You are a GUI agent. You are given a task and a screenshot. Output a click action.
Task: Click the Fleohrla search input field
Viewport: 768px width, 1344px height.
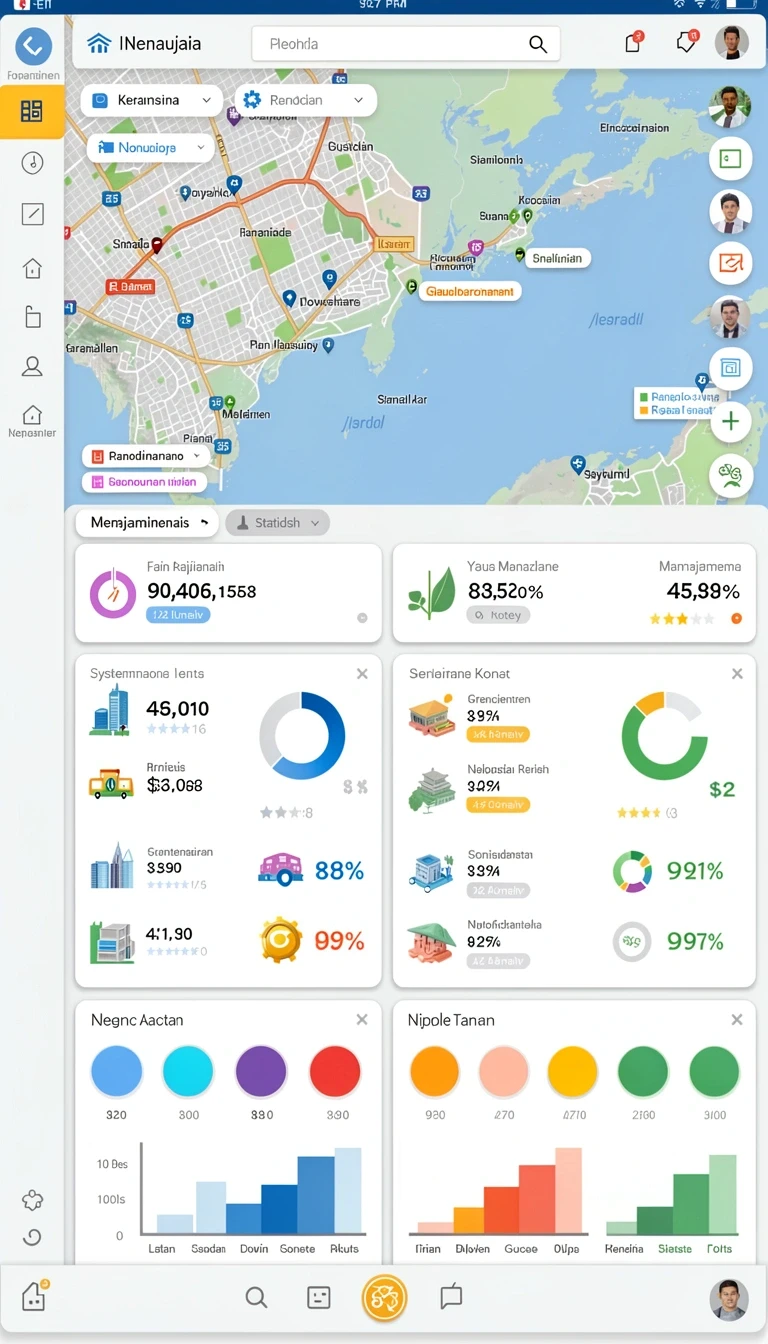coord(405,44)
